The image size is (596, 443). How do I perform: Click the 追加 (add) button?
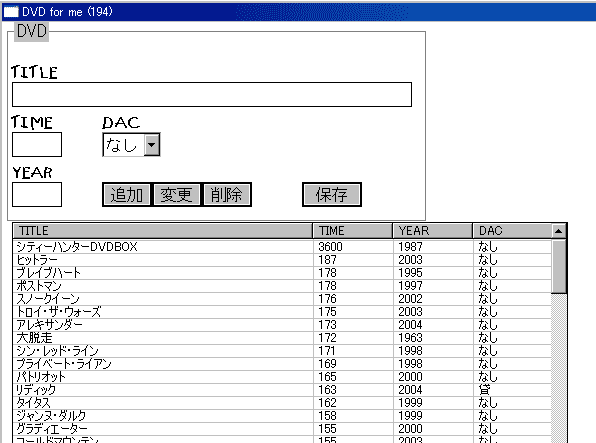tap(127, 195)
